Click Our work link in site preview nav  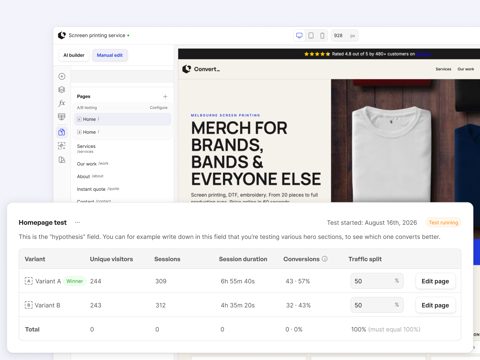466,69
